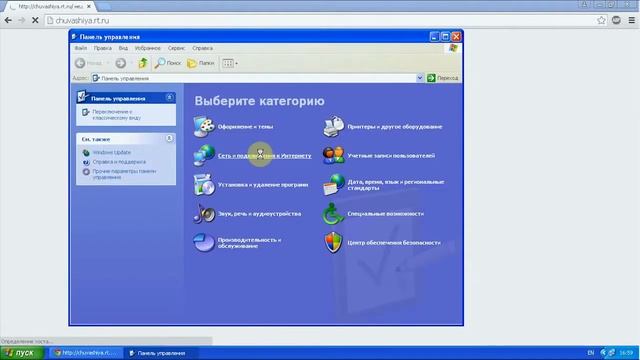Viewport: 640px width, 360px height.
Task: Click the browser extension icon beside star
Action: (x=616, y=20)
